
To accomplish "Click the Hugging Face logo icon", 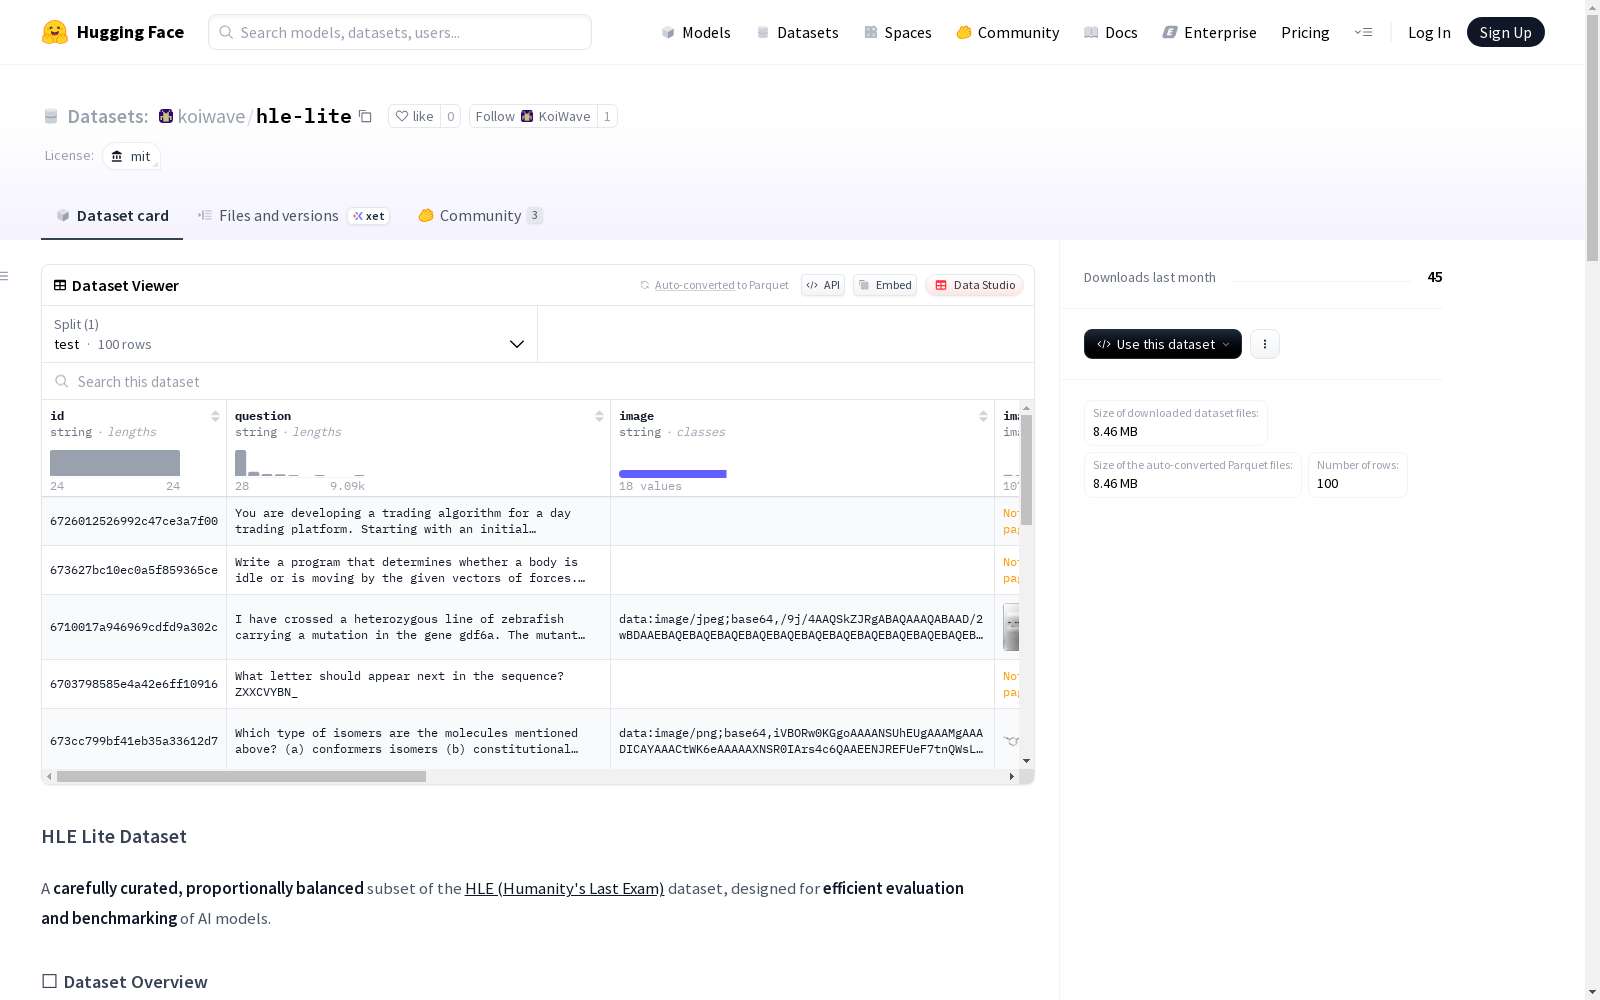I will (x=55, y=32).
